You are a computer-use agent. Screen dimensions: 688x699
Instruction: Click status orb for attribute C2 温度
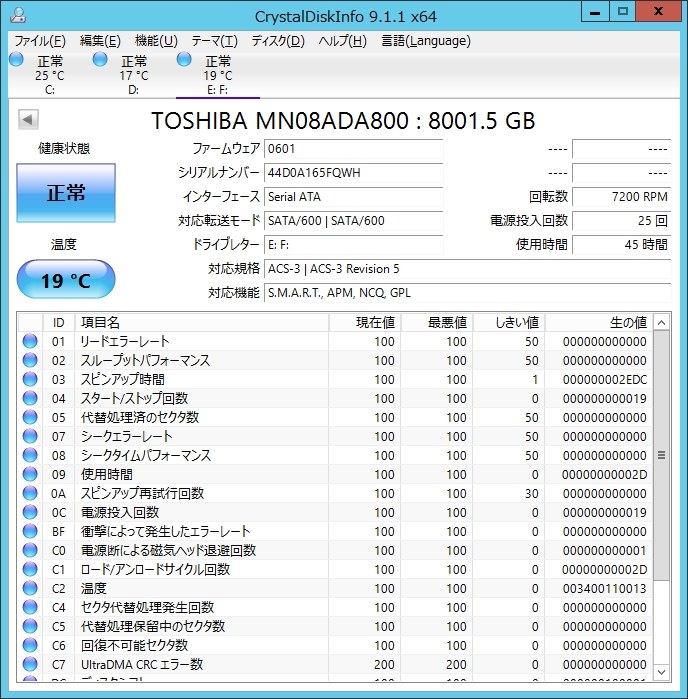[x=30, y=588]
